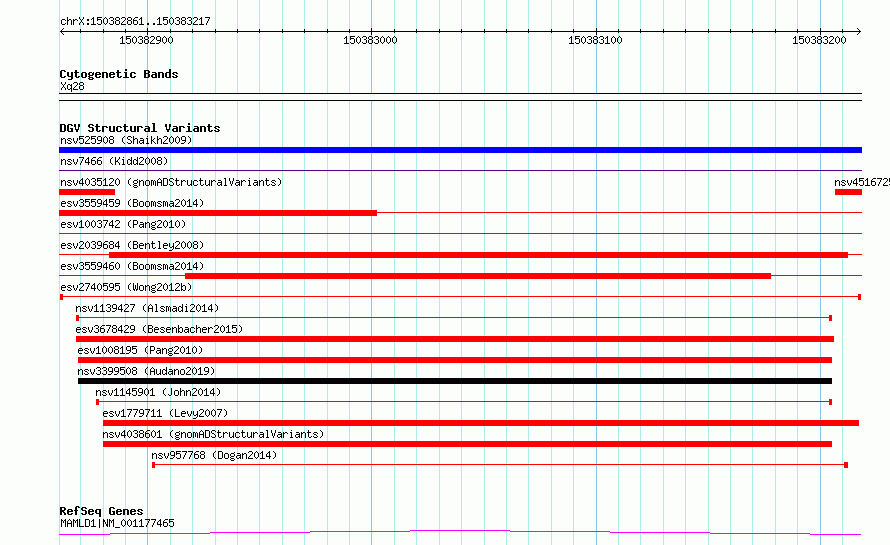Click esv1003742 (Pang2010) variant label
The width and height of the screenshot is (890, 545).
point(123,224)
